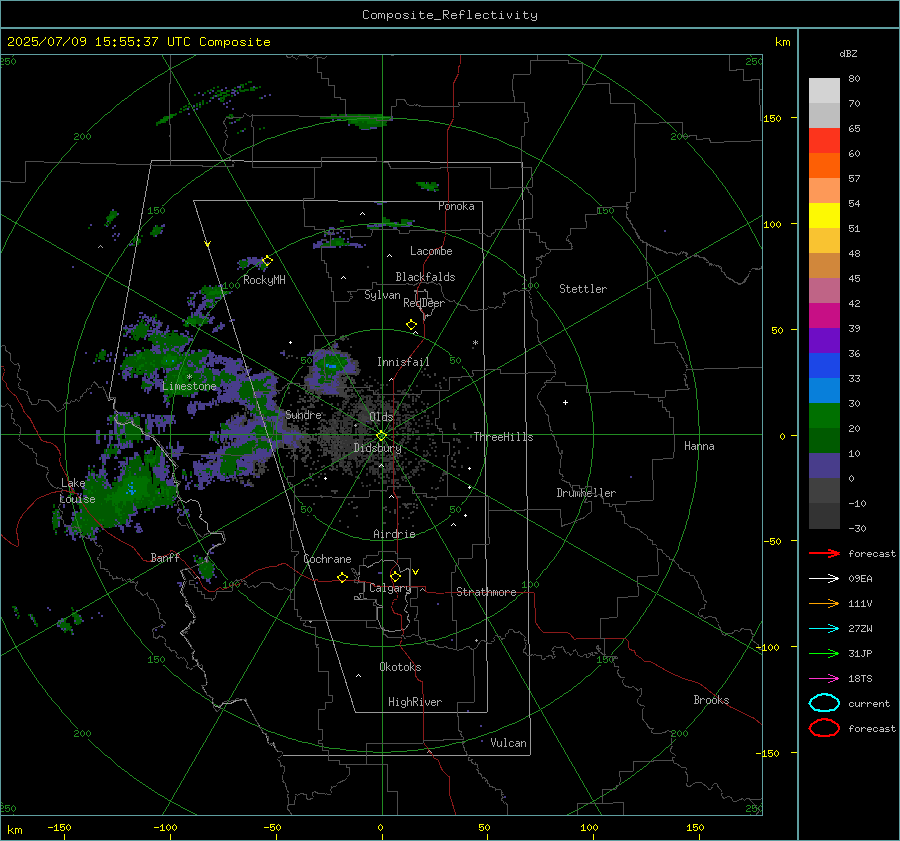Click the yellow diamond marker below RedDeer
Viewport: 900px width, 841px height.
(x=411, y=325)
